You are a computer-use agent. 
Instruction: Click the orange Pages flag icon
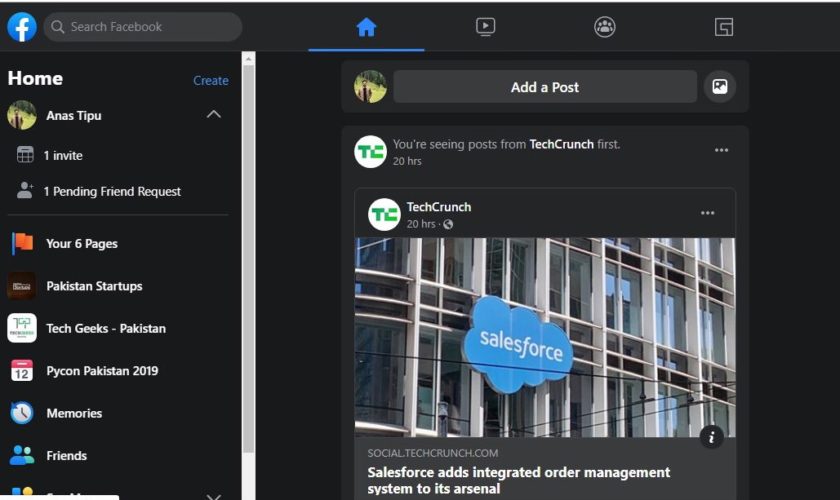(x=22, y=243)
